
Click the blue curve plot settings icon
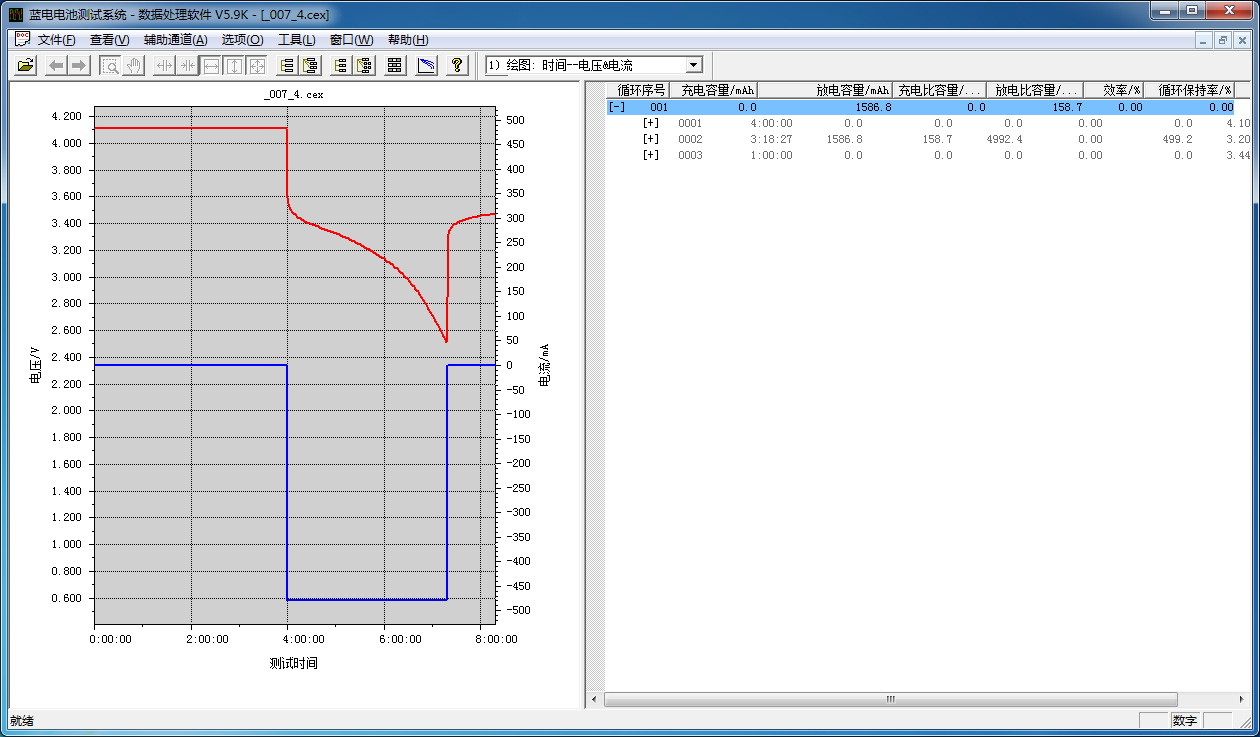click(427, 65)
